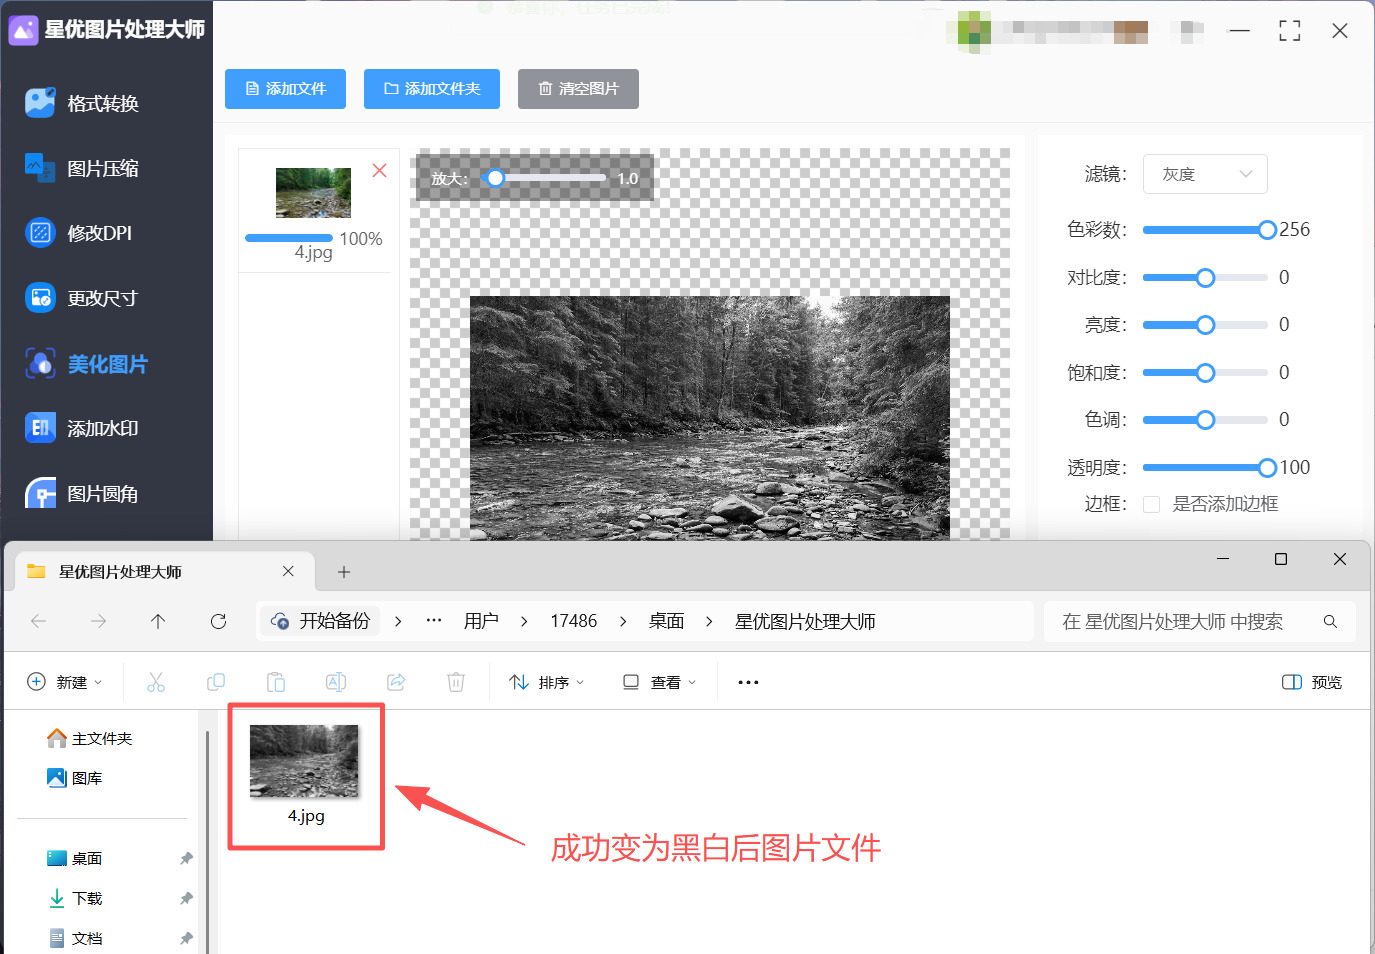Open the 新建 dropdown in Explorer
1375x954 pixels.
pos(64,682)
